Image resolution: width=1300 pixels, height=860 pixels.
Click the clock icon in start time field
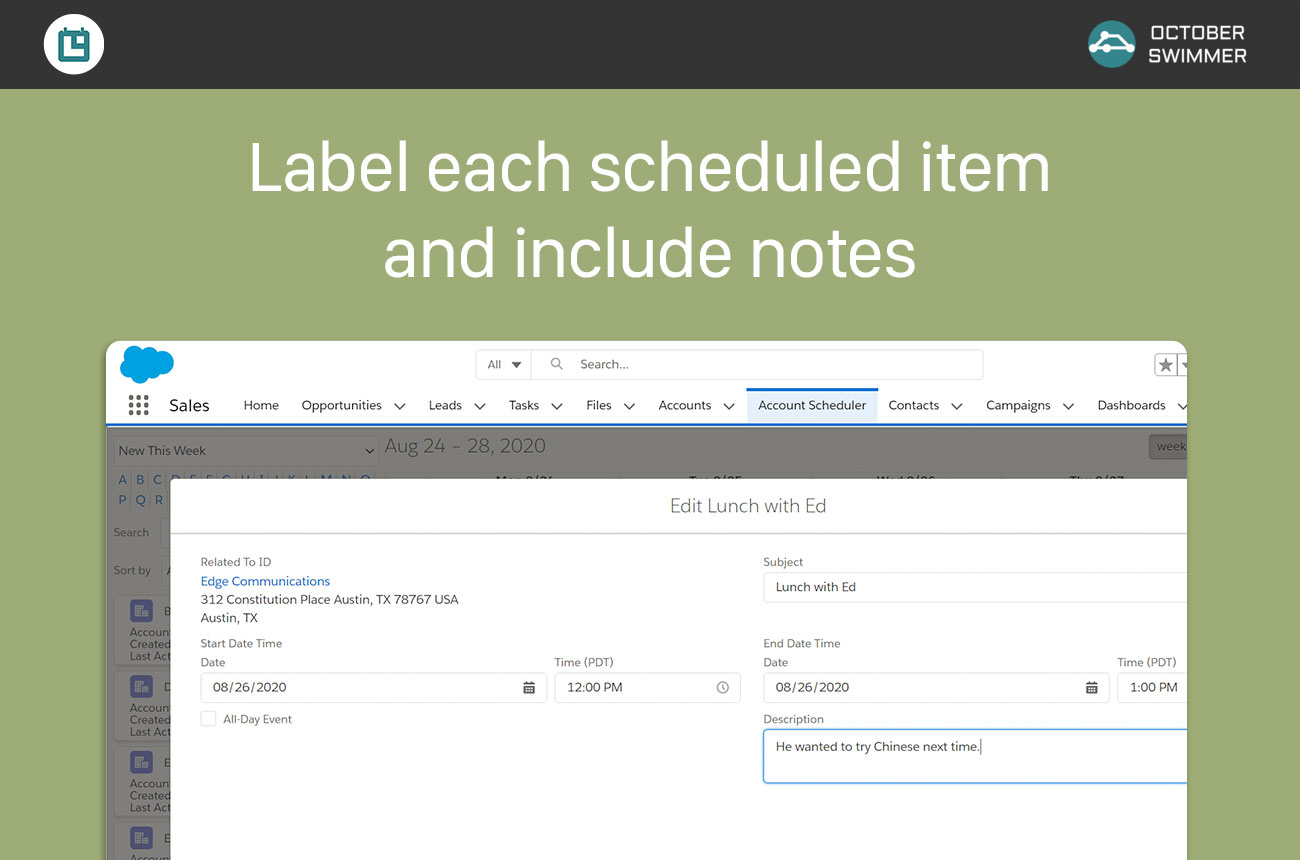723,688
